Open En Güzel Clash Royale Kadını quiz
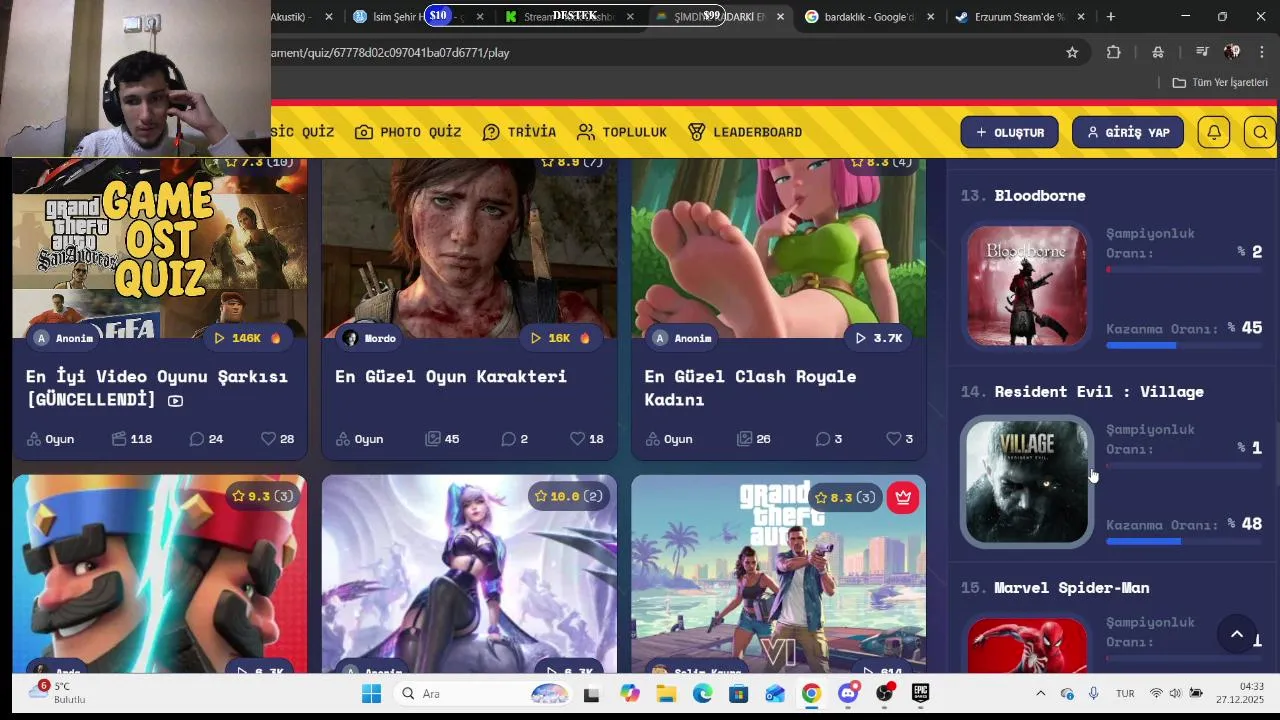 click(750, 387)
